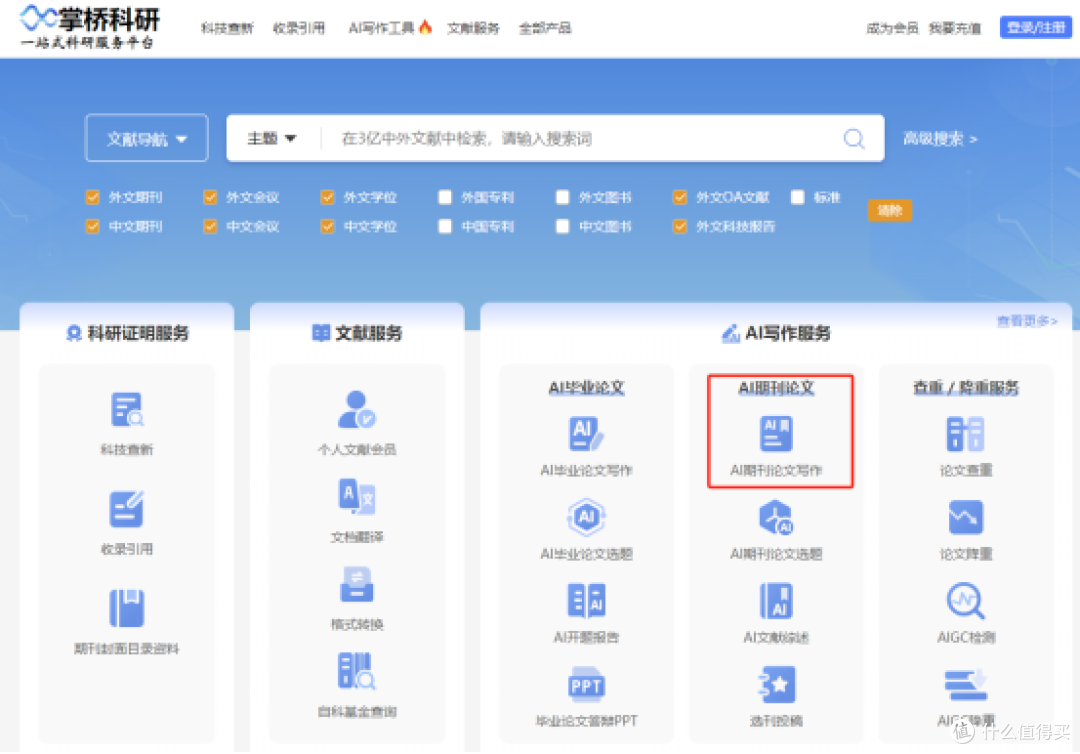Check the 中文图书 checkbox
This screenshot has height=754, width=1080.
pos(563,227)
